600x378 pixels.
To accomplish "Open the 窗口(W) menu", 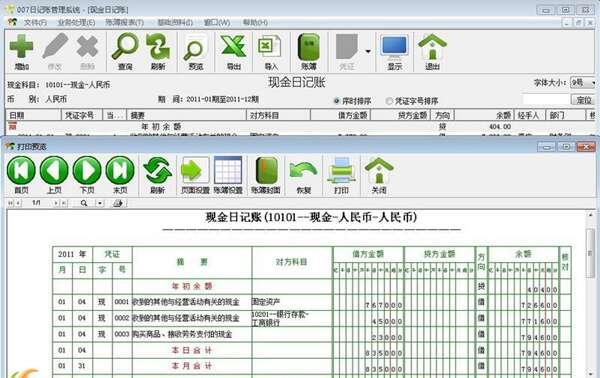I will (217, 23).
